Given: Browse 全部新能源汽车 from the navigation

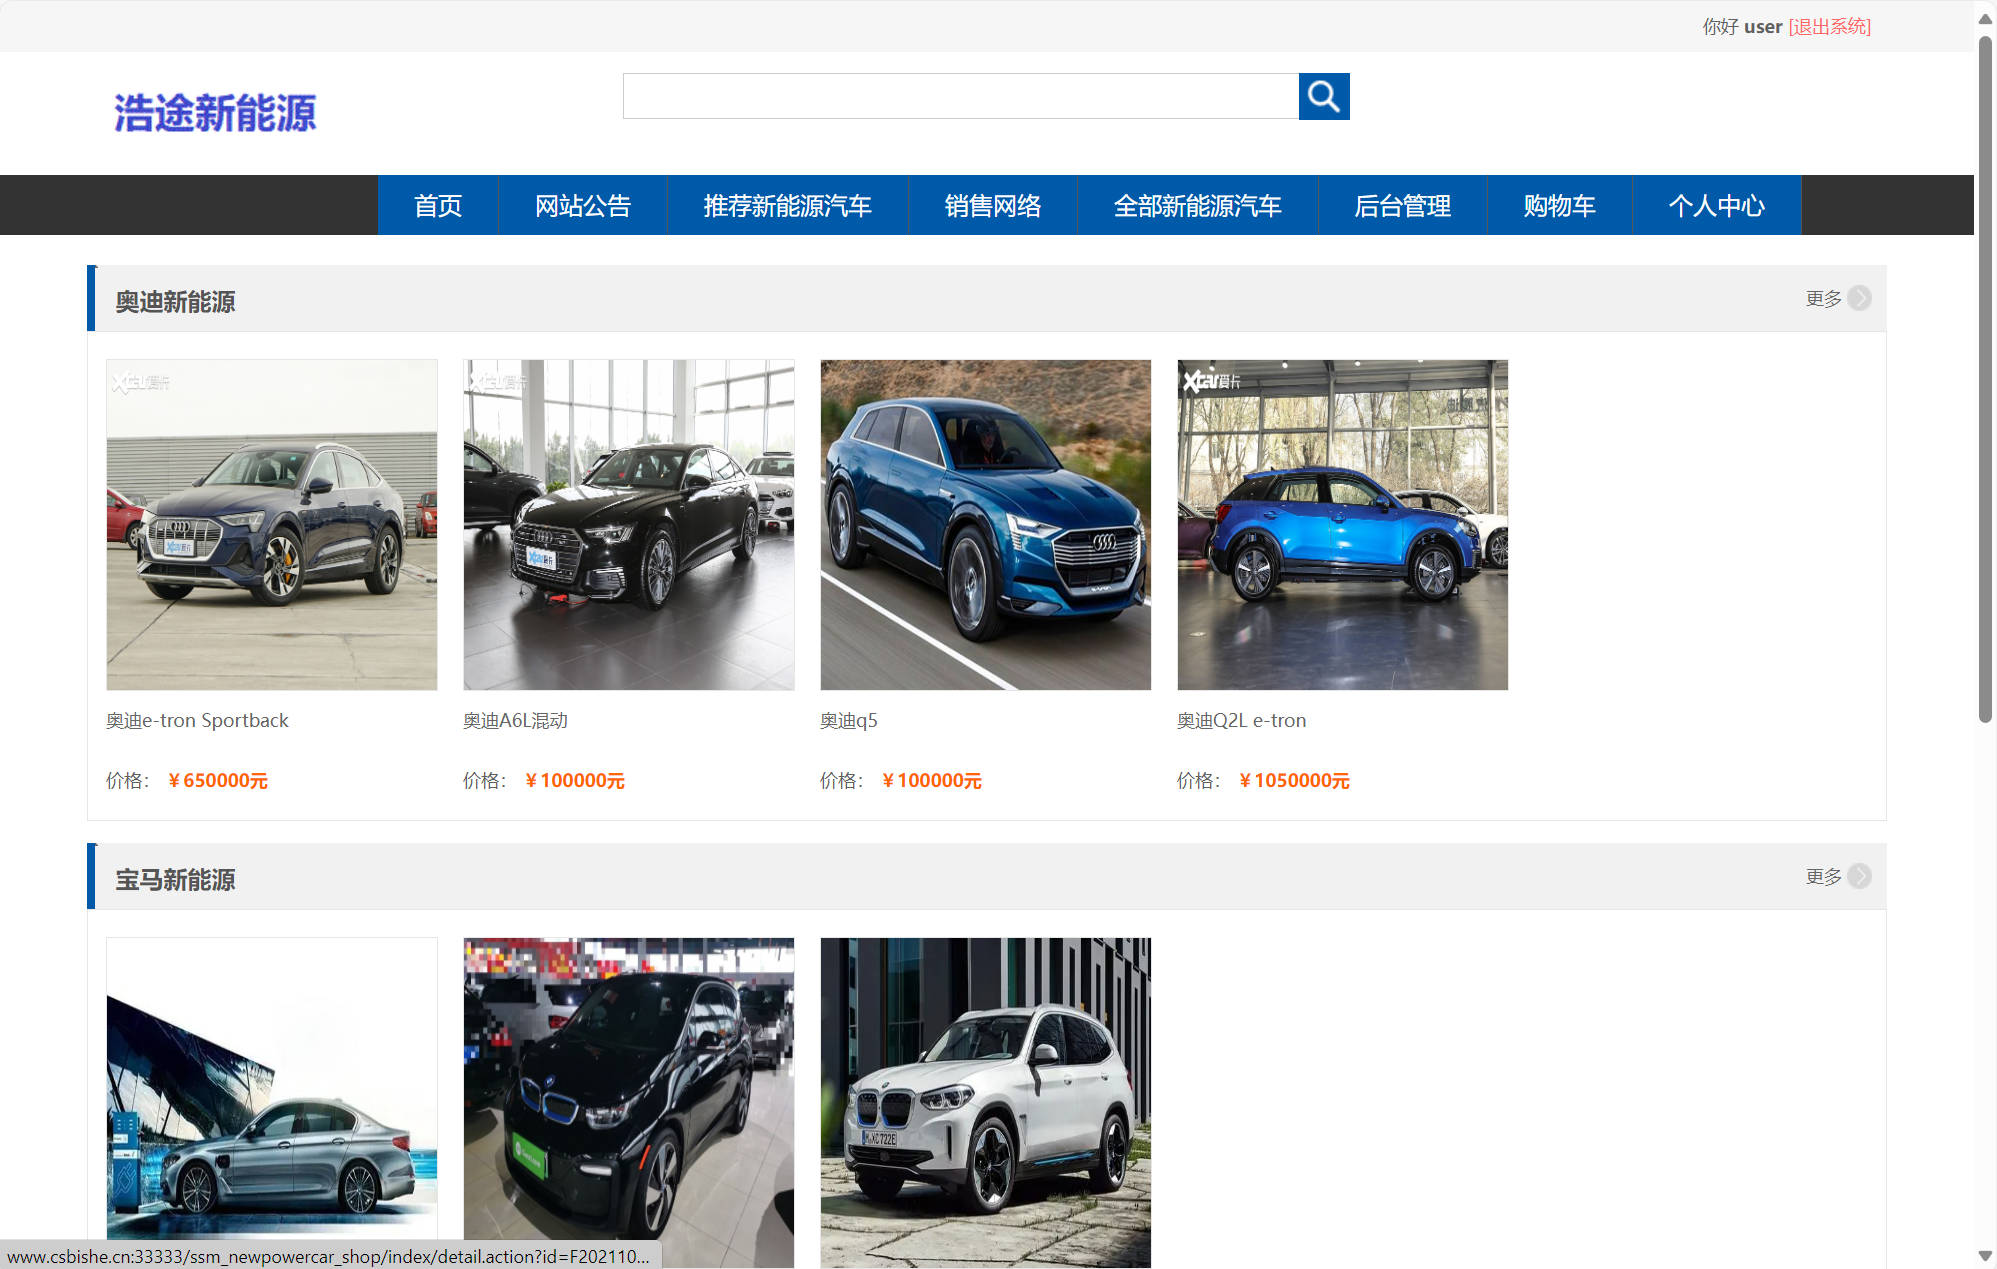Looking at the screenshot, I should [1197, 205].
